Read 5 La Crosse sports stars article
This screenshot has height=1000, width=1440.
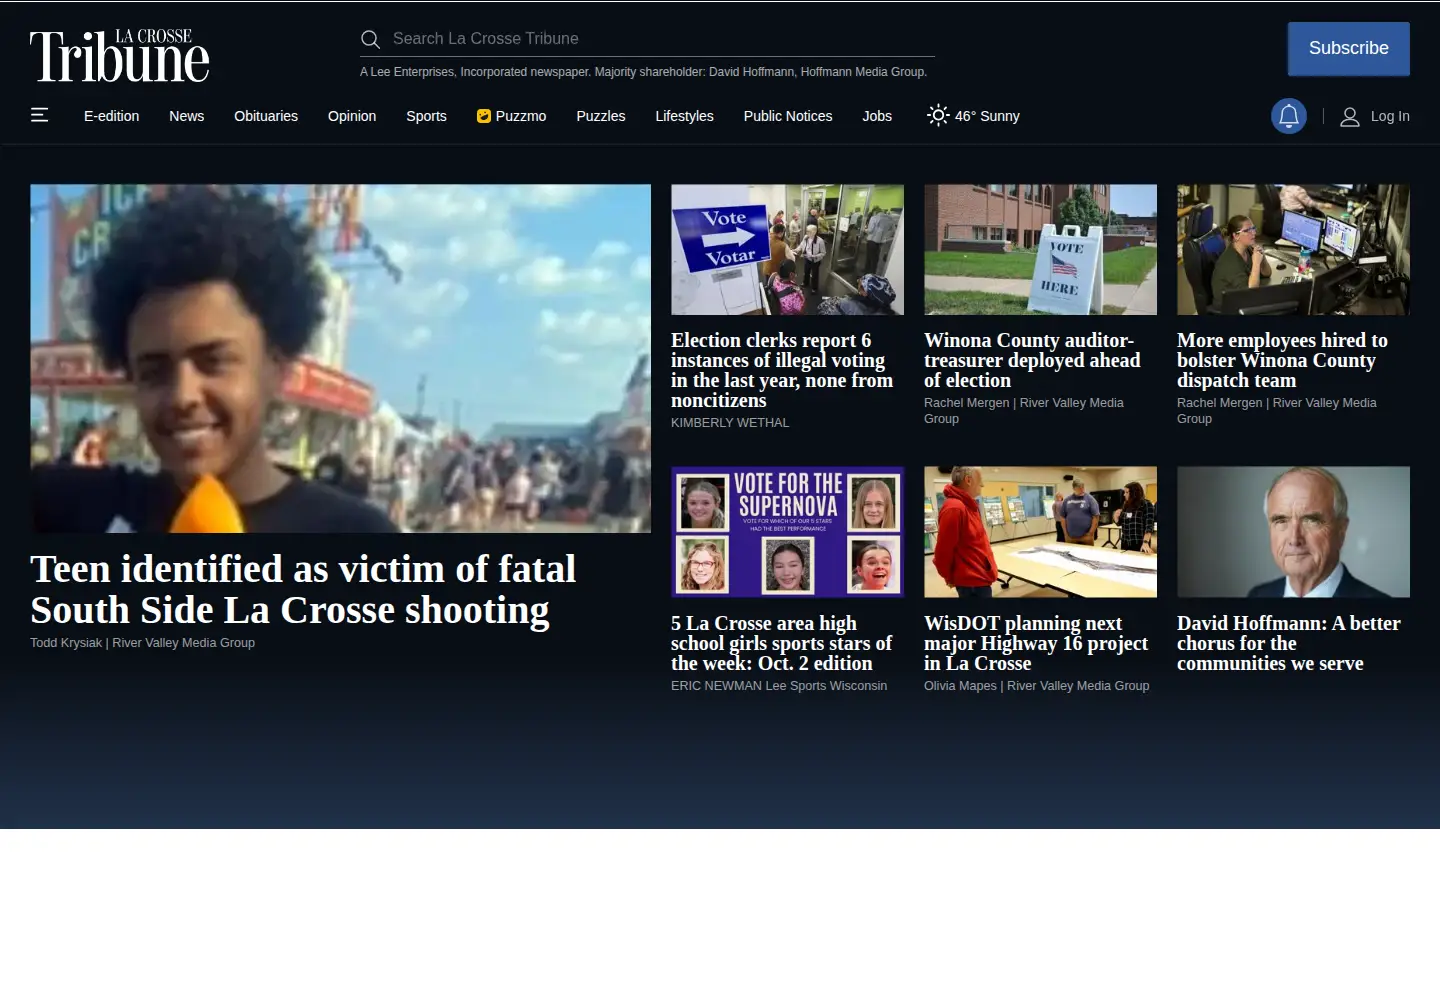click(x=781, y=643)
